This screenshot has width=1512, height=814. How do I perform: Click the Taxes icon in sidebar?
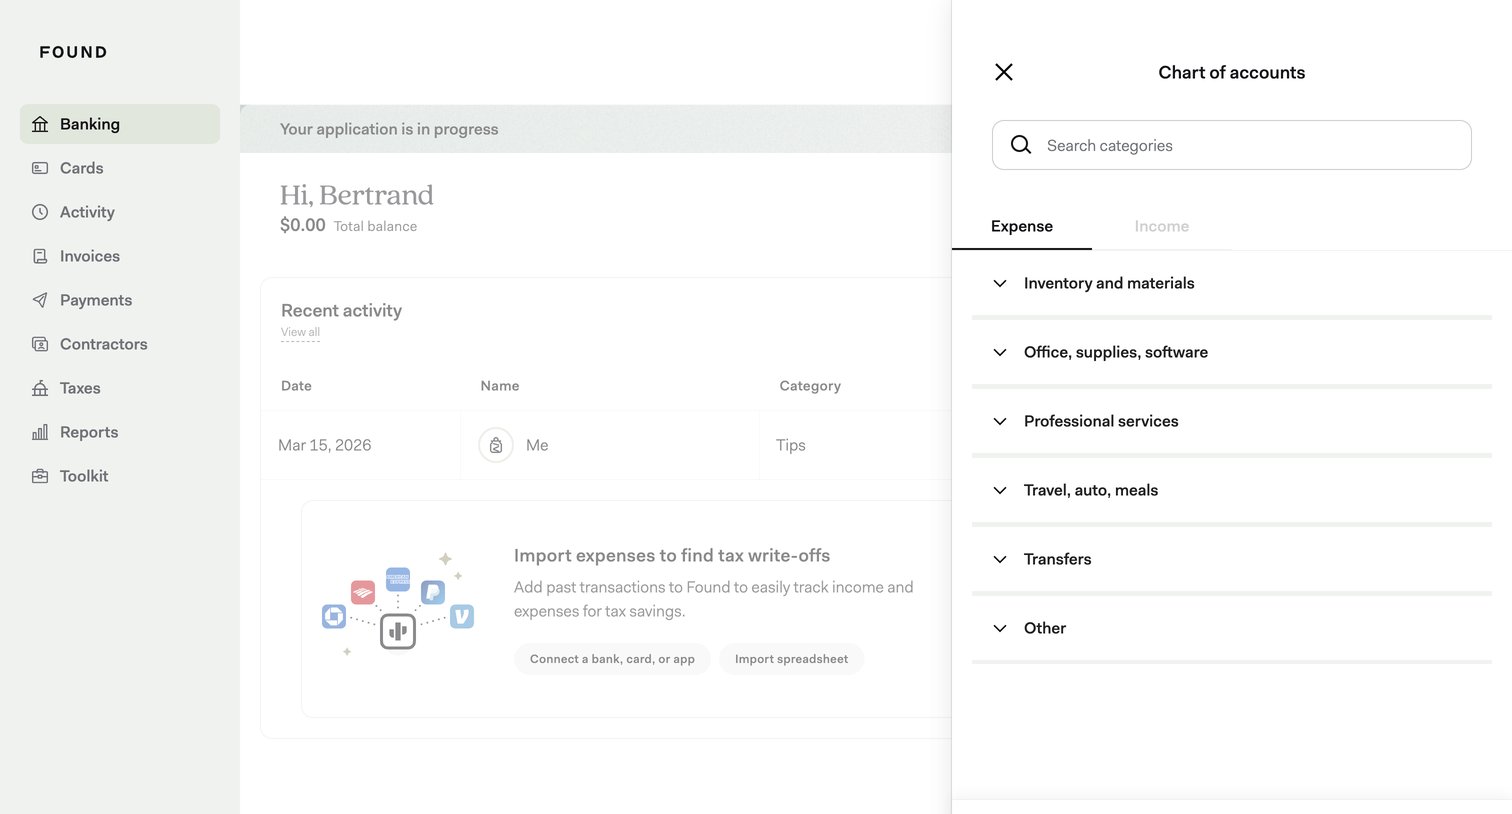[x=40, y=388]
